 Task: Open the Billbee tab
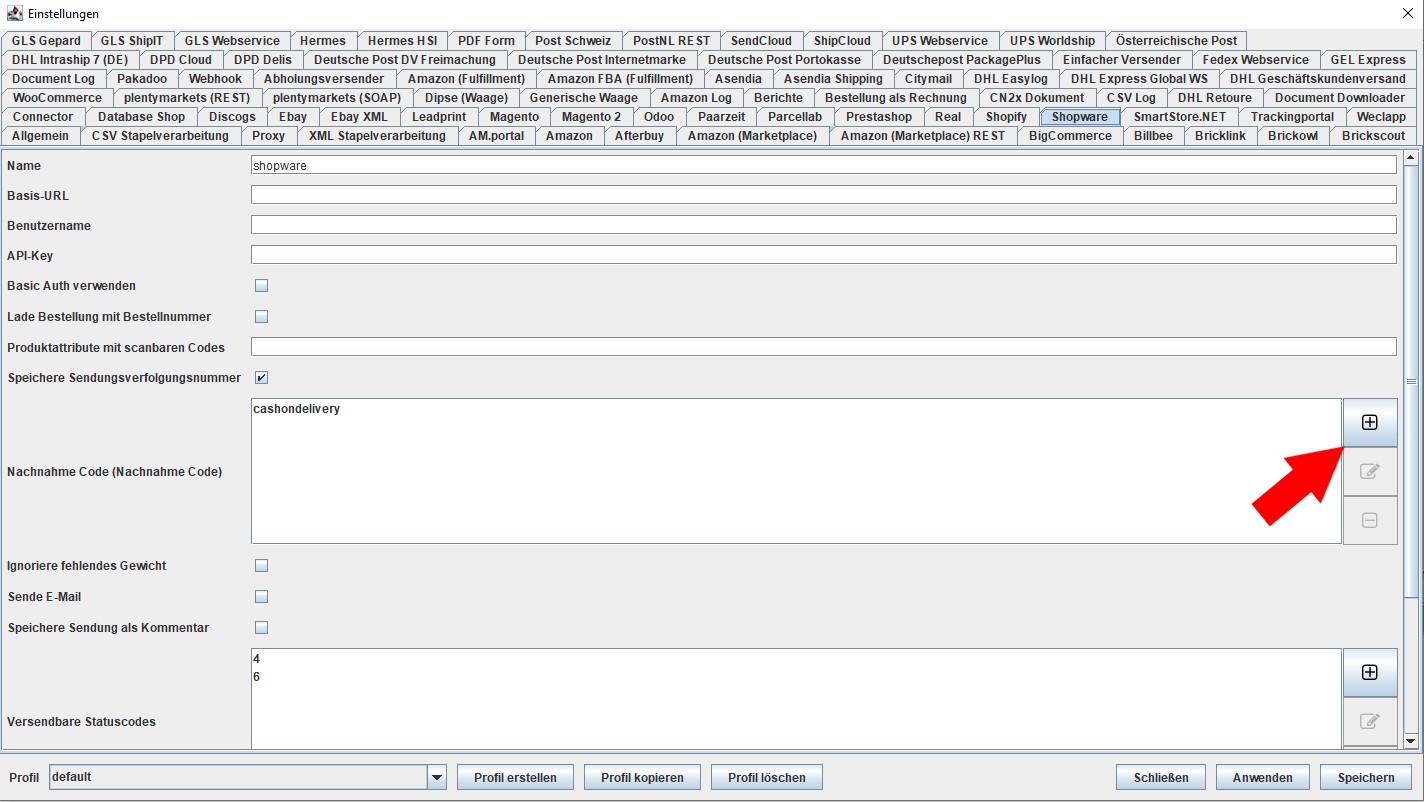1153,136
